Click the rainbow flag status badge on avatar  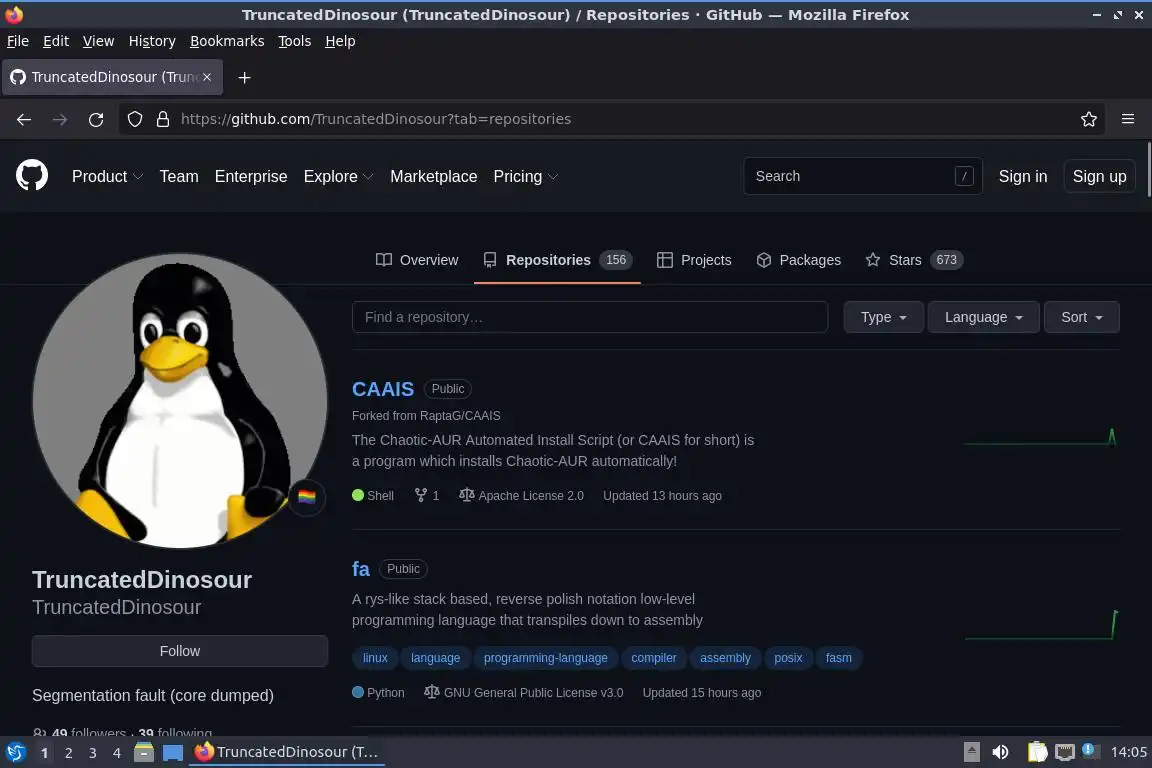[306, 497]
